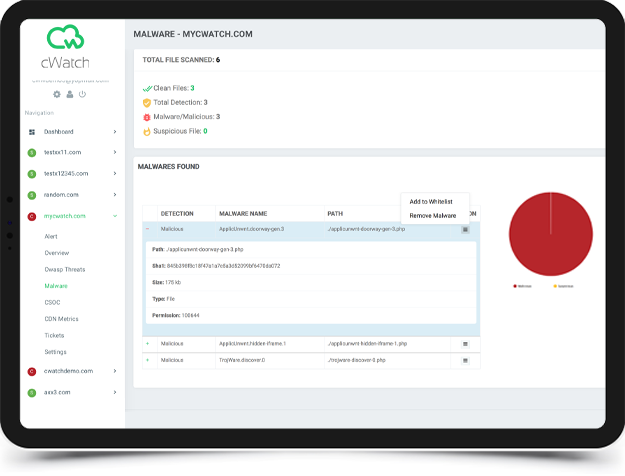Click green status badge for random.com
Image resolution: width=625 pixels, height=476 pixels.
pos(32,195)
